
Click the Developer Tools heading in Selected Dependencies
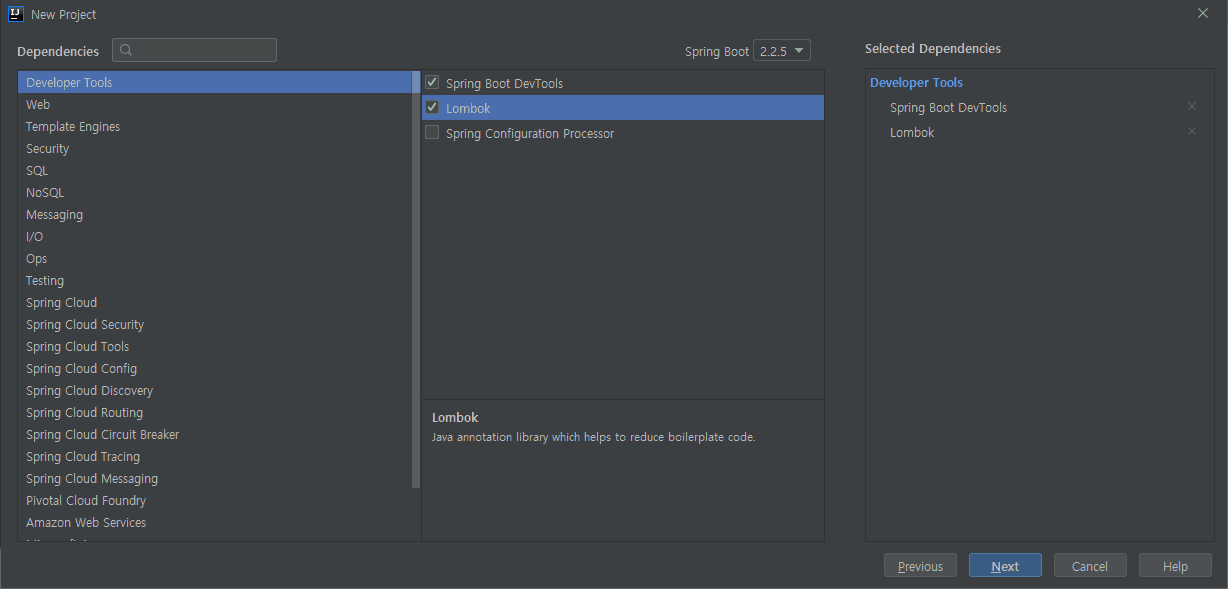pos(916,82)
